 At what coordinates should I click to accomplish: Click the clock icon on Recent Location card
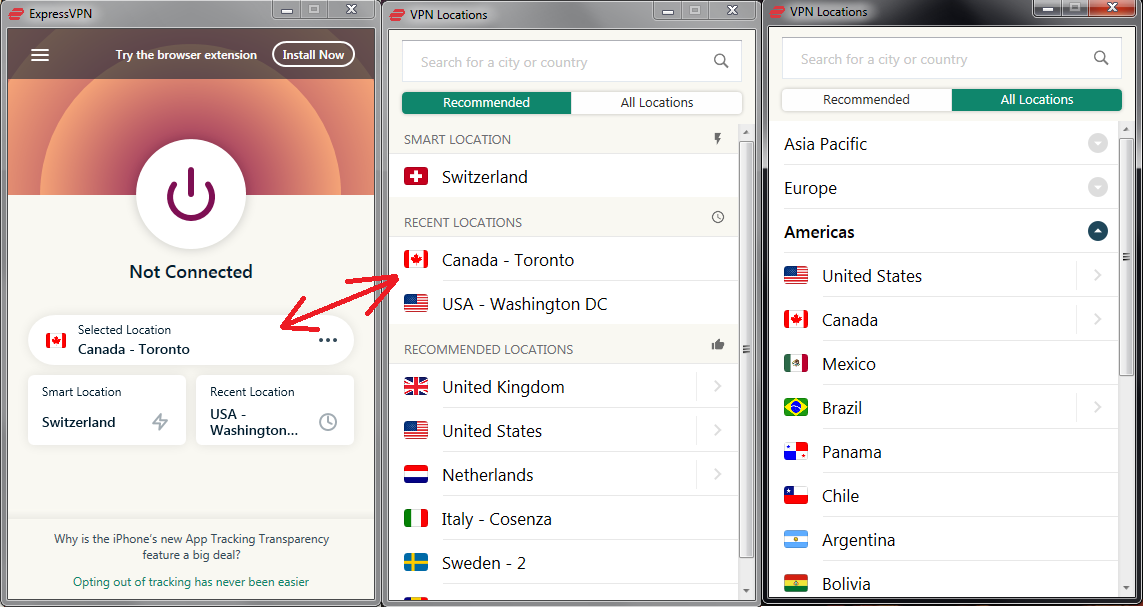(328, 422)
